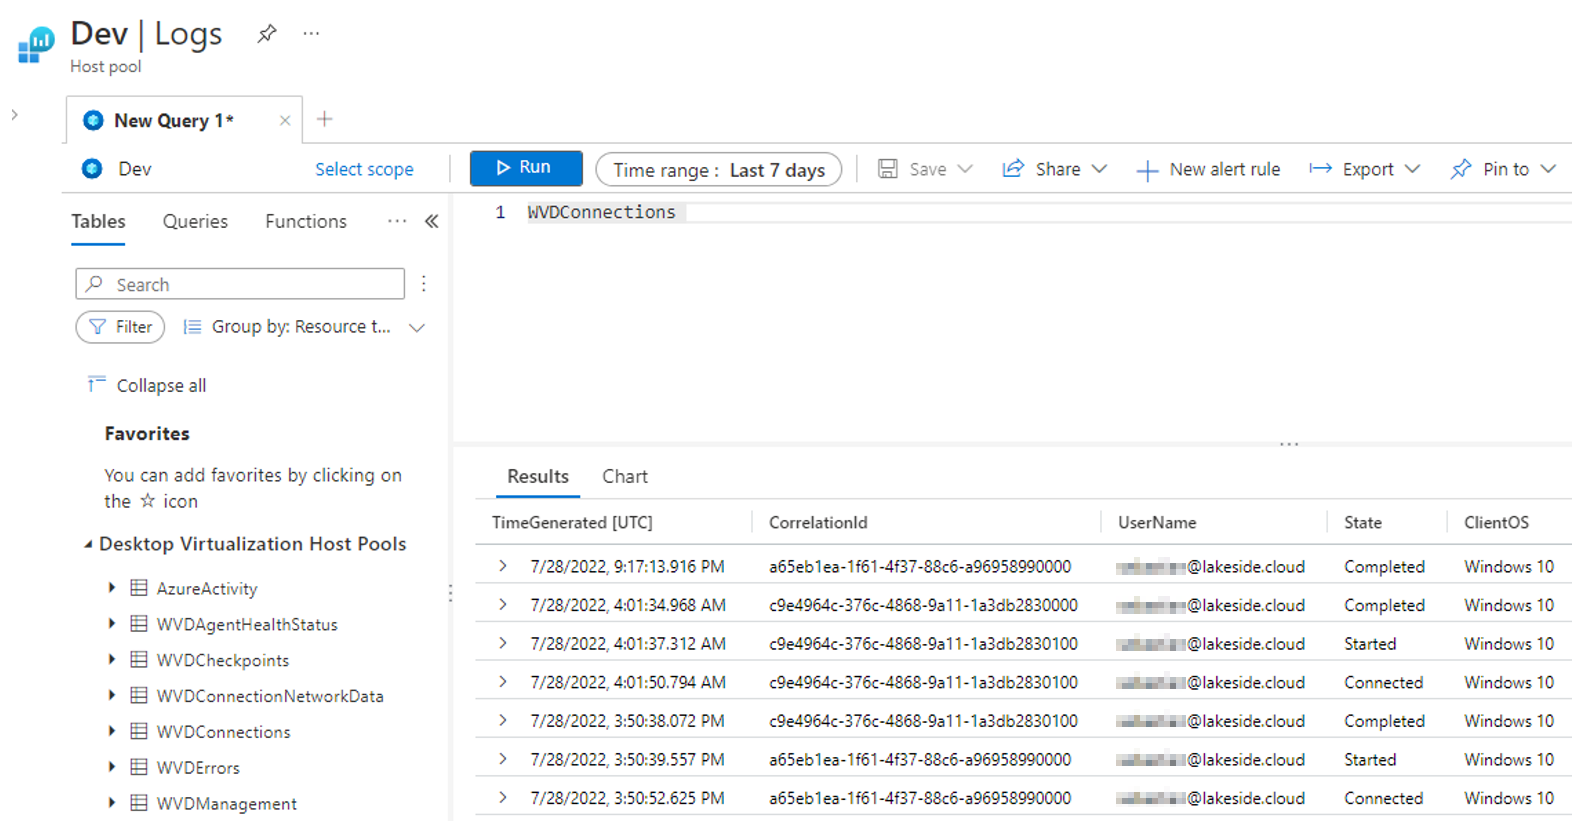This screenshot has height=821, width=1582.
Task: Click the Dev Logs host pool logo
Action: click(x=36, y=45)
